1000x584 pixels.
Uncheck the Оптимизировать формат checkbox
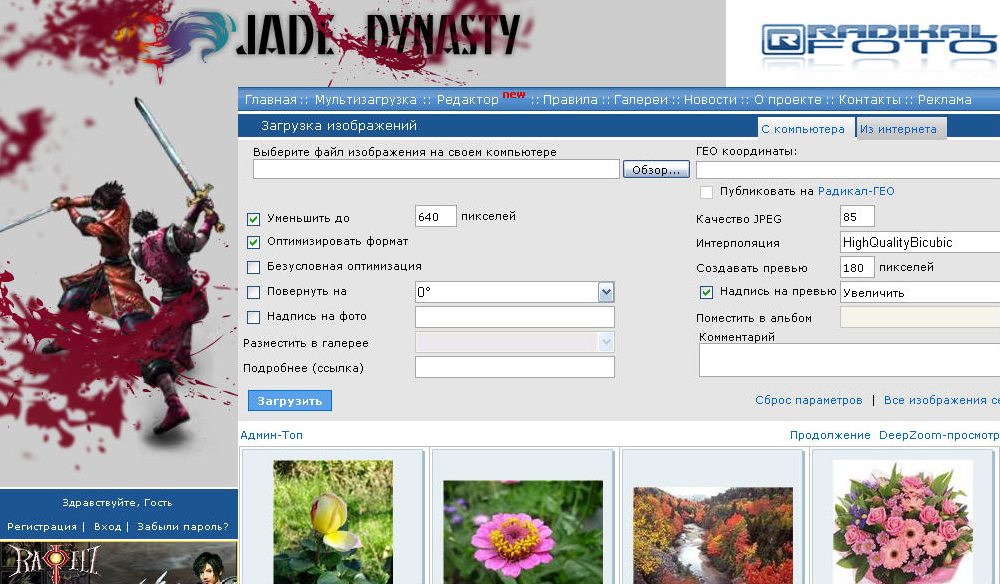click(253, 242)
